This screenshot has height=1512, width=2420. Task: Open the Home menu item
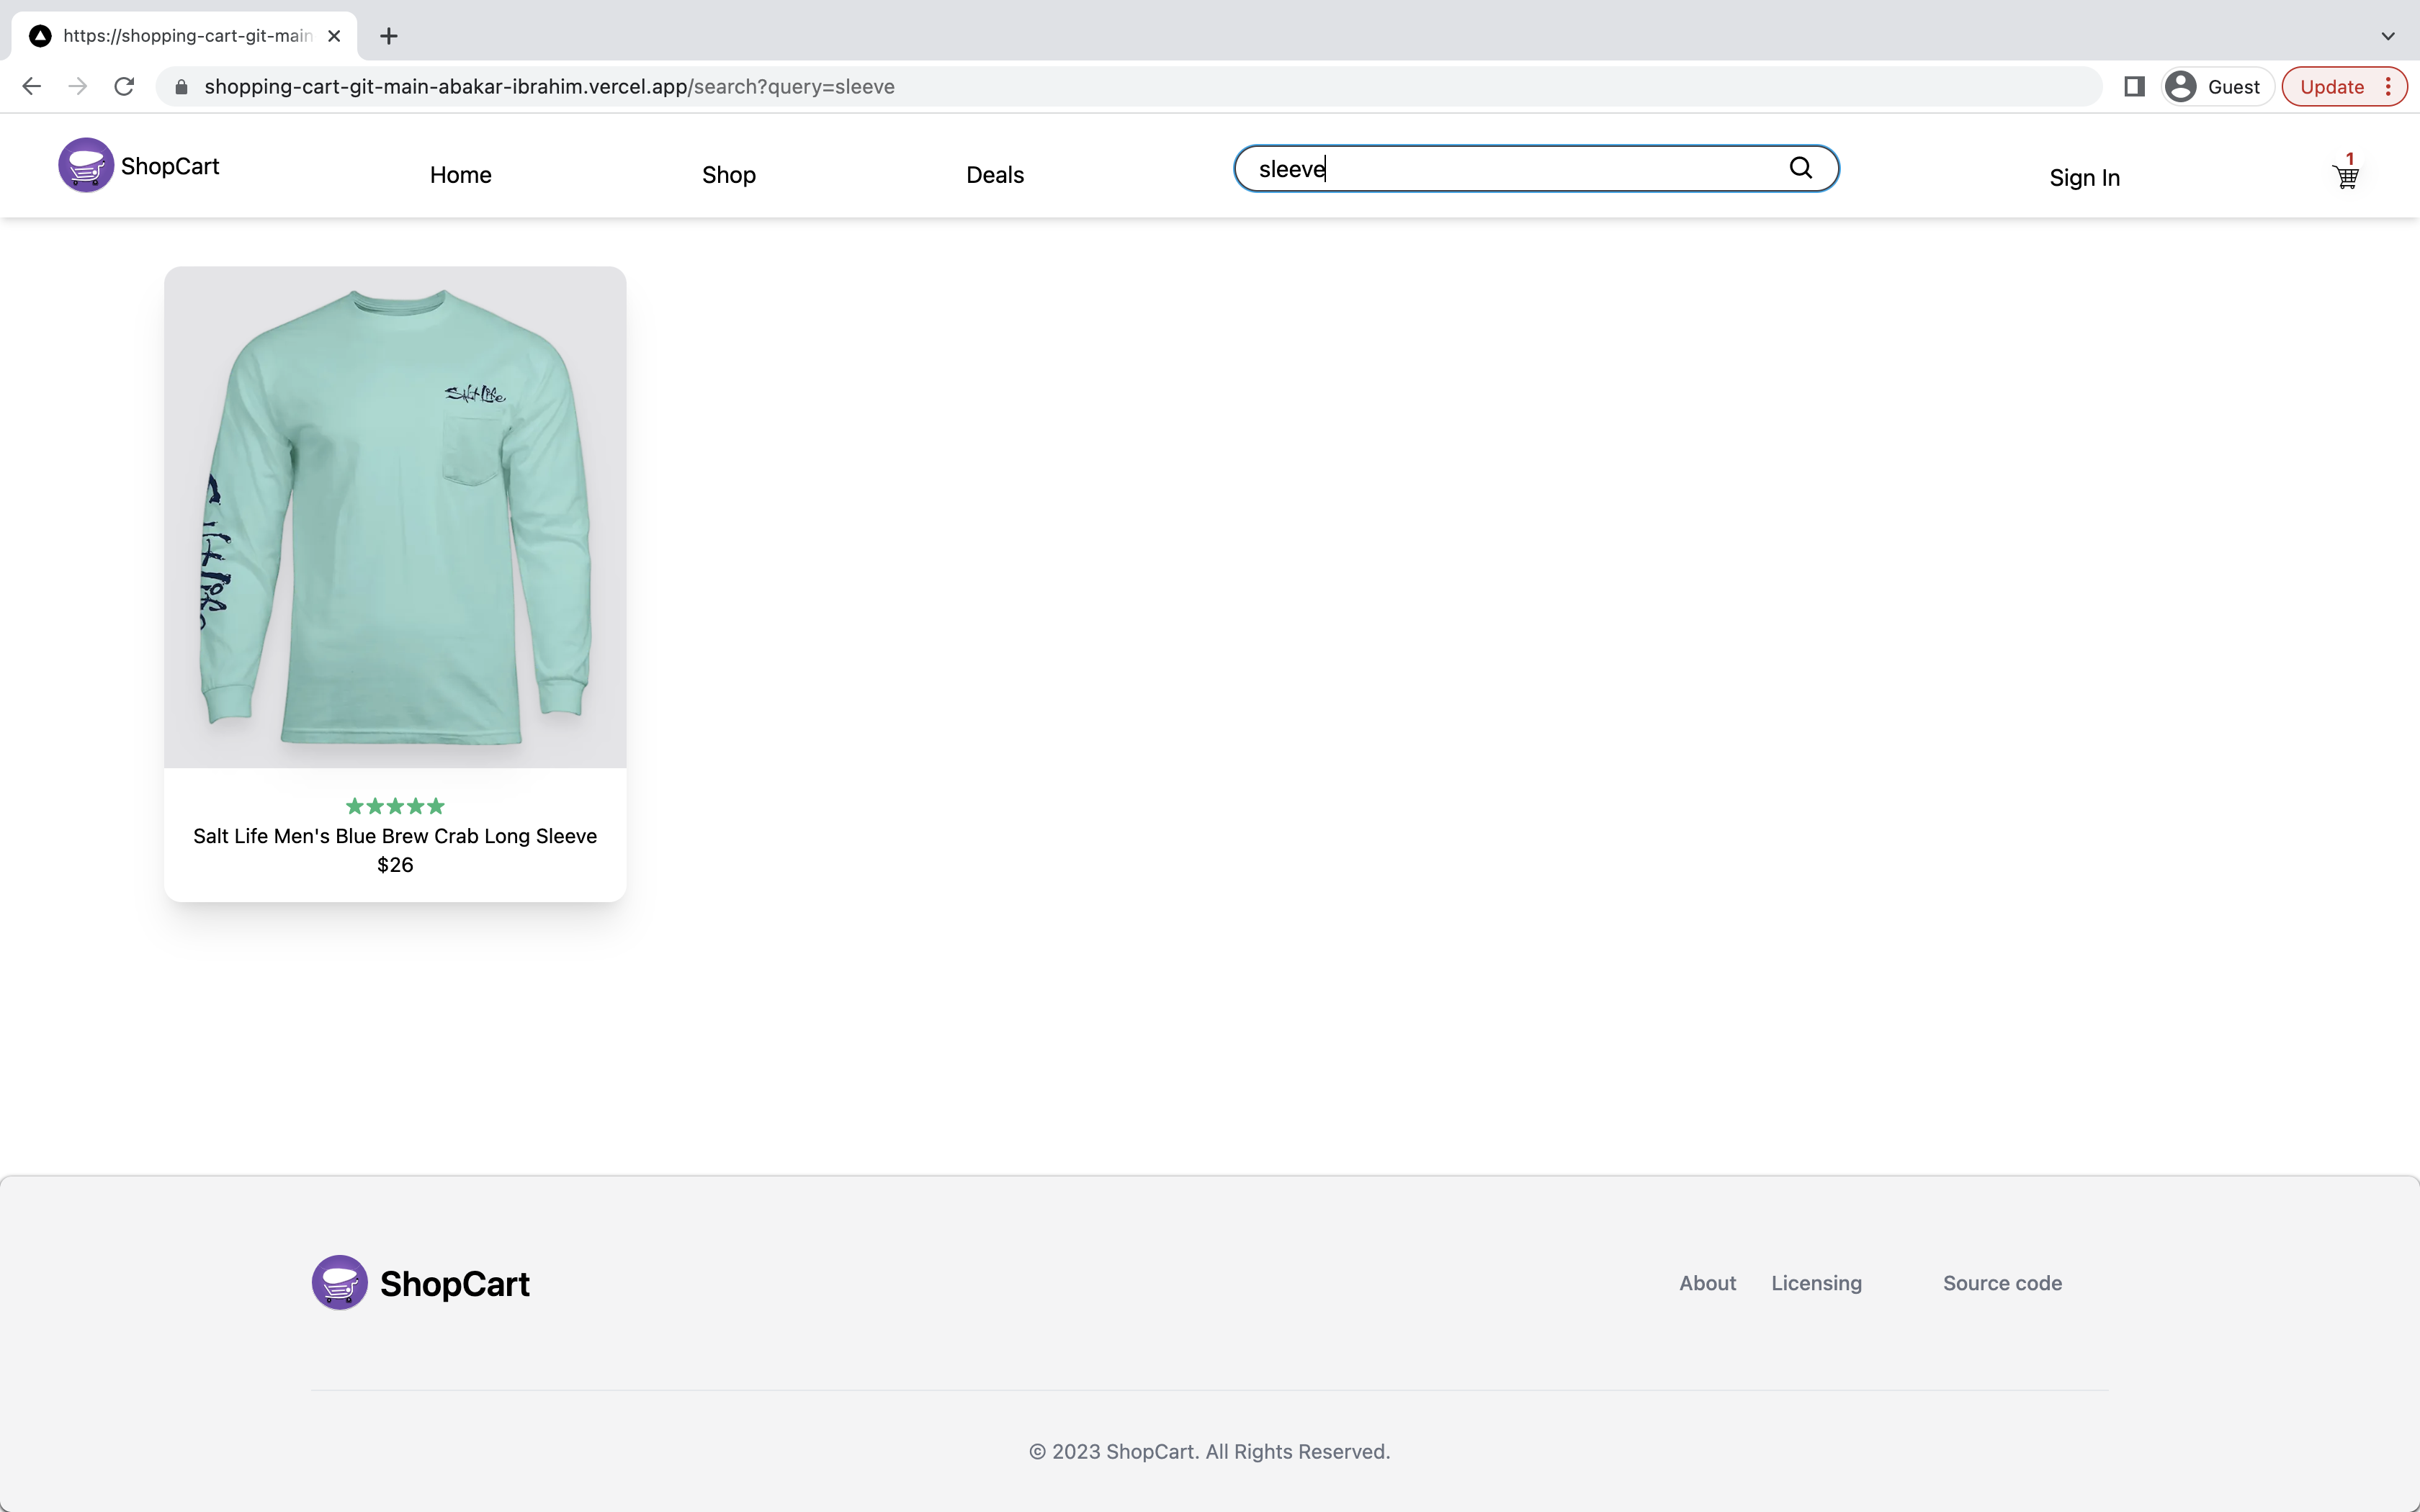[461, 175]
